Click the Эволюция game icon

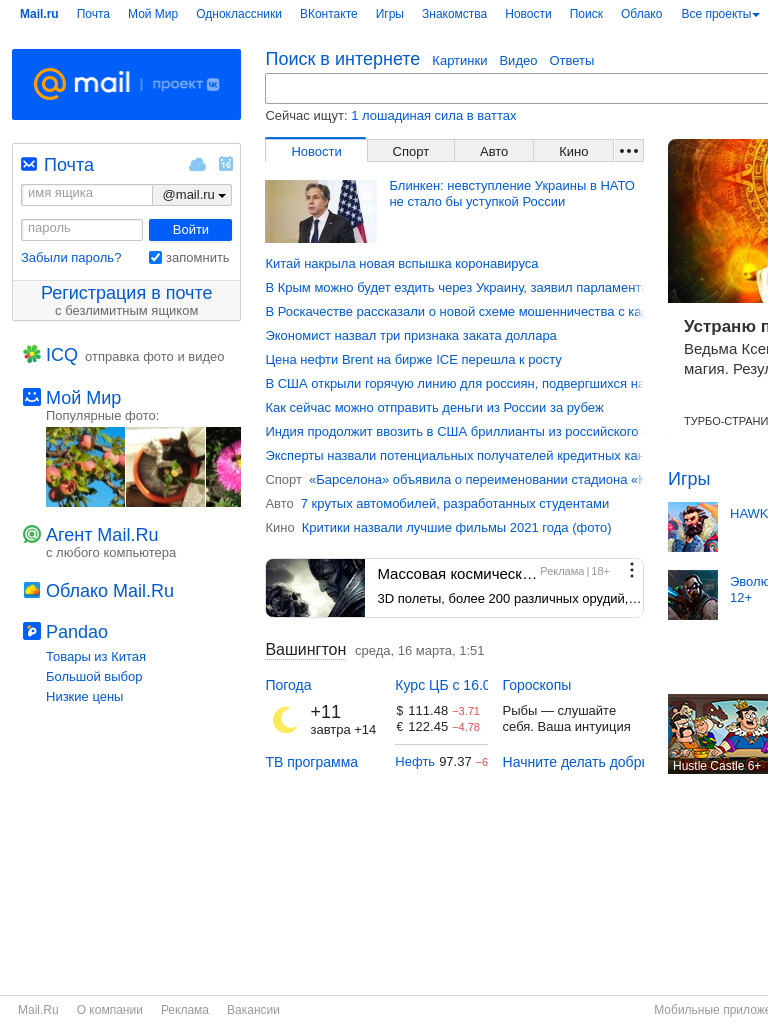[693, 595]
